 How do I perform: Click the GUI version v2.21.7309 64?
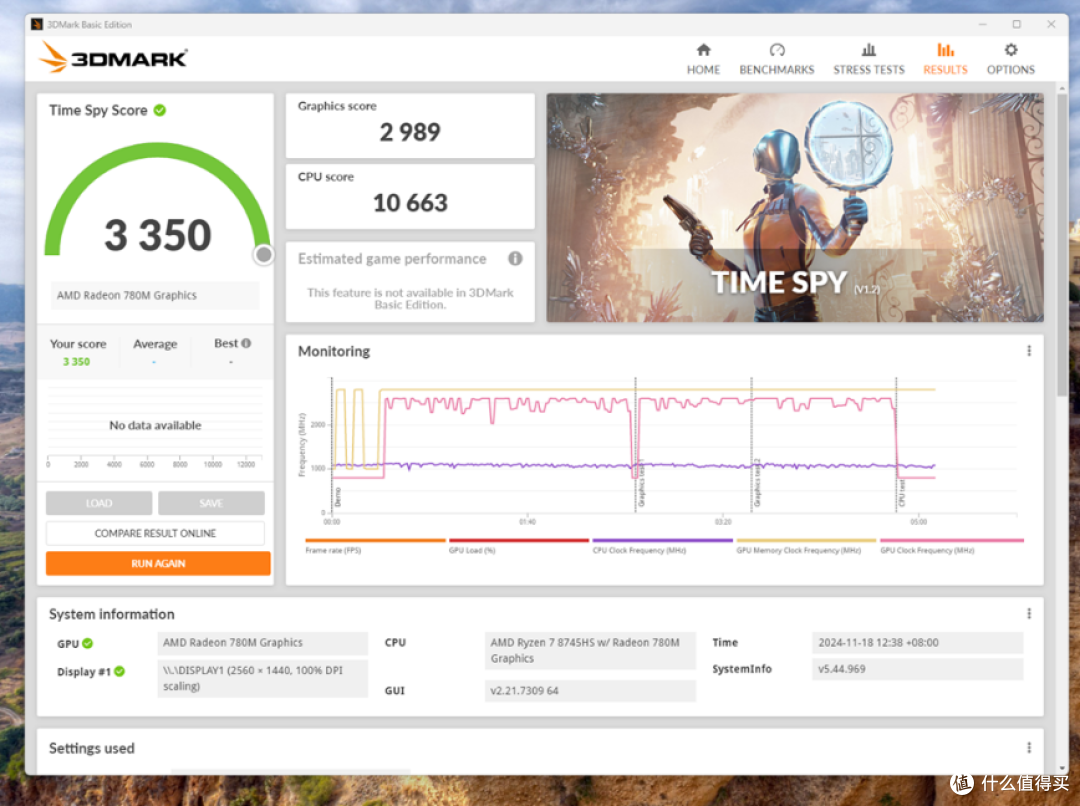590,690
